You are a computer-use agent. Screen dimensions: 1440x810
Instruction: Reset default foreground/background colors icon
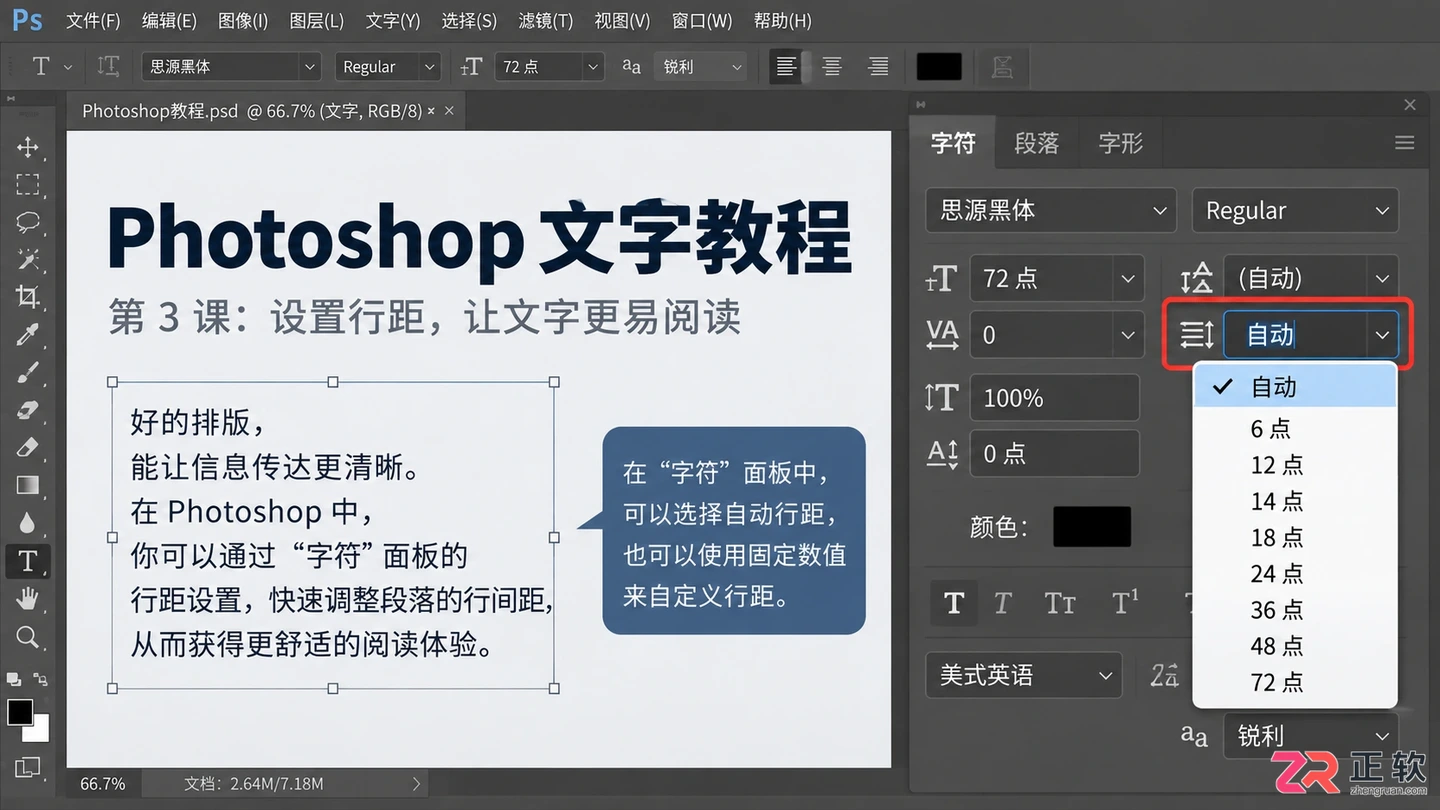pos(14,679)
